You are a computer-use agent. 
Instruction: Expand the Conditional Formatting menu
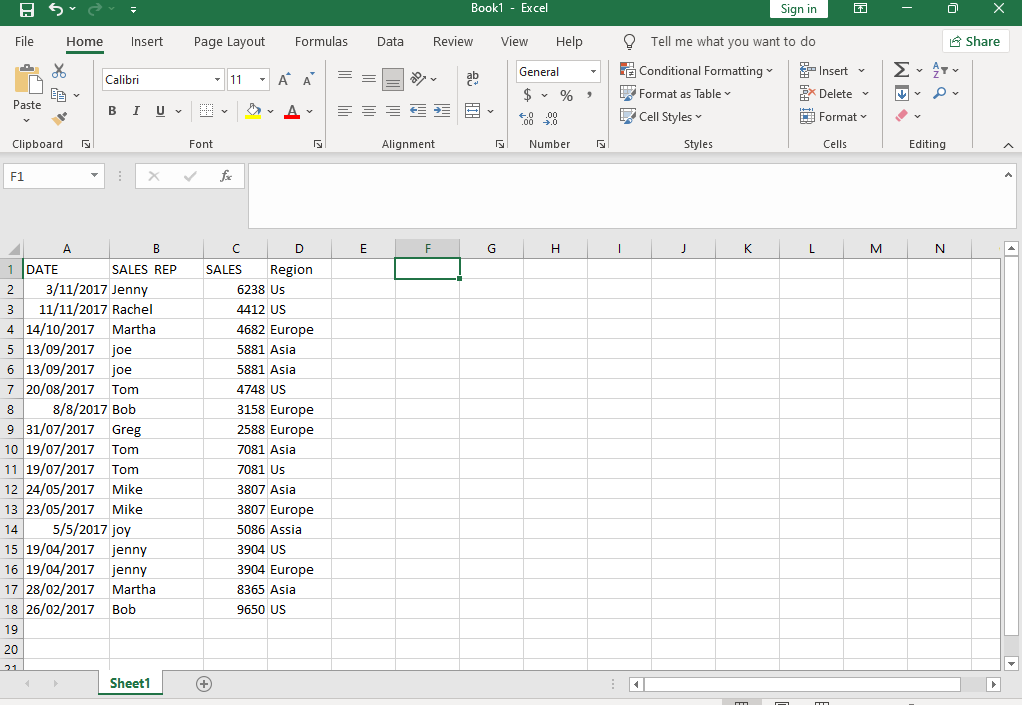click(x=697, y=71)
